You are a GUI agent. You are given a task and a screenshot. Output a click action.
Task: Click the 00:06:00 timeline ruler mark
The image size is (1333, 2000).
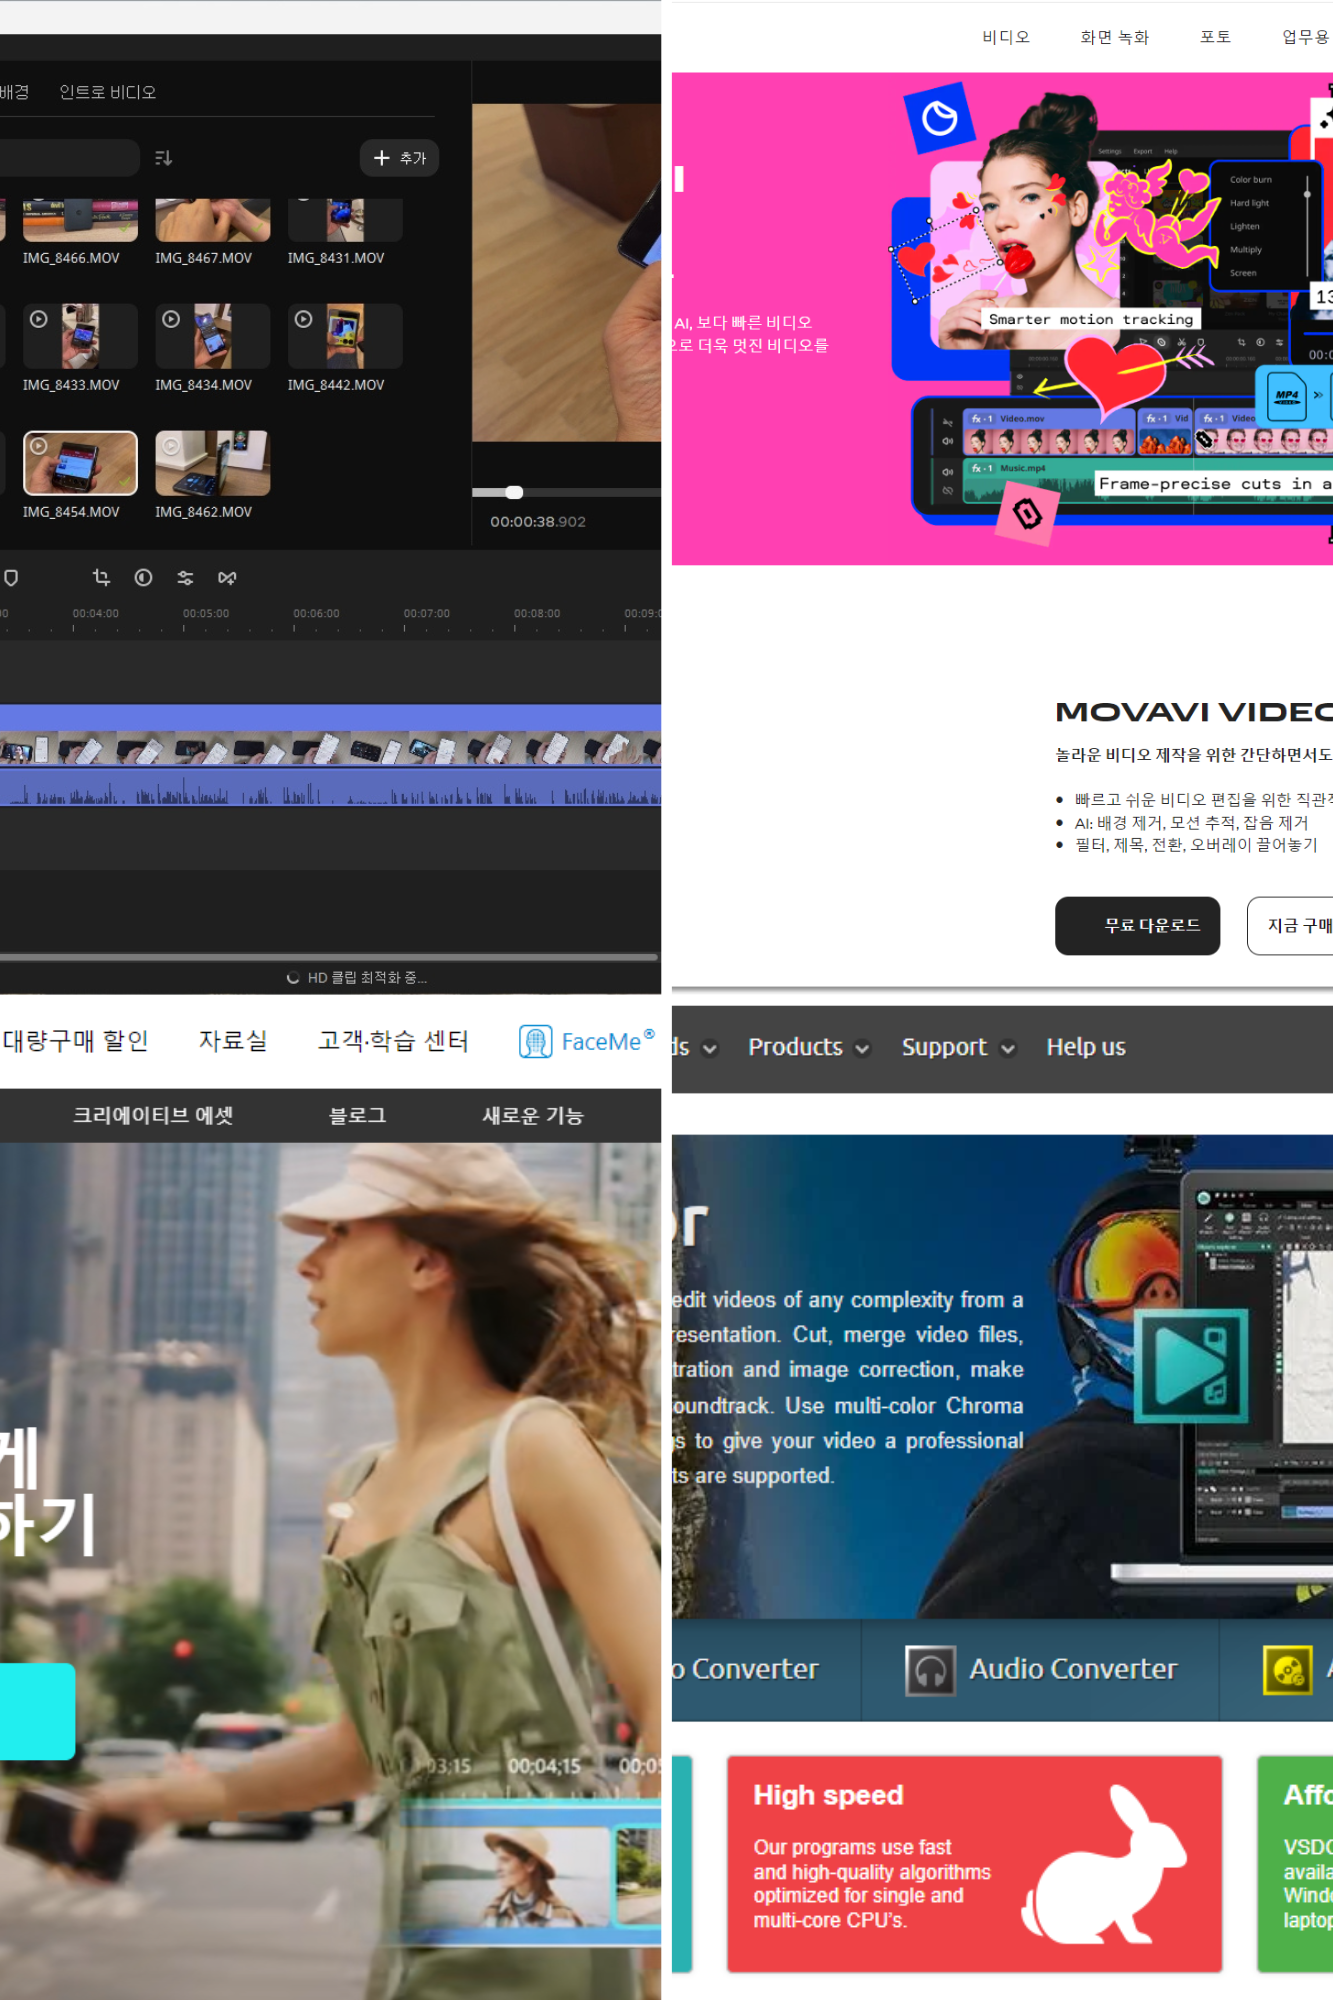point(316,614)
